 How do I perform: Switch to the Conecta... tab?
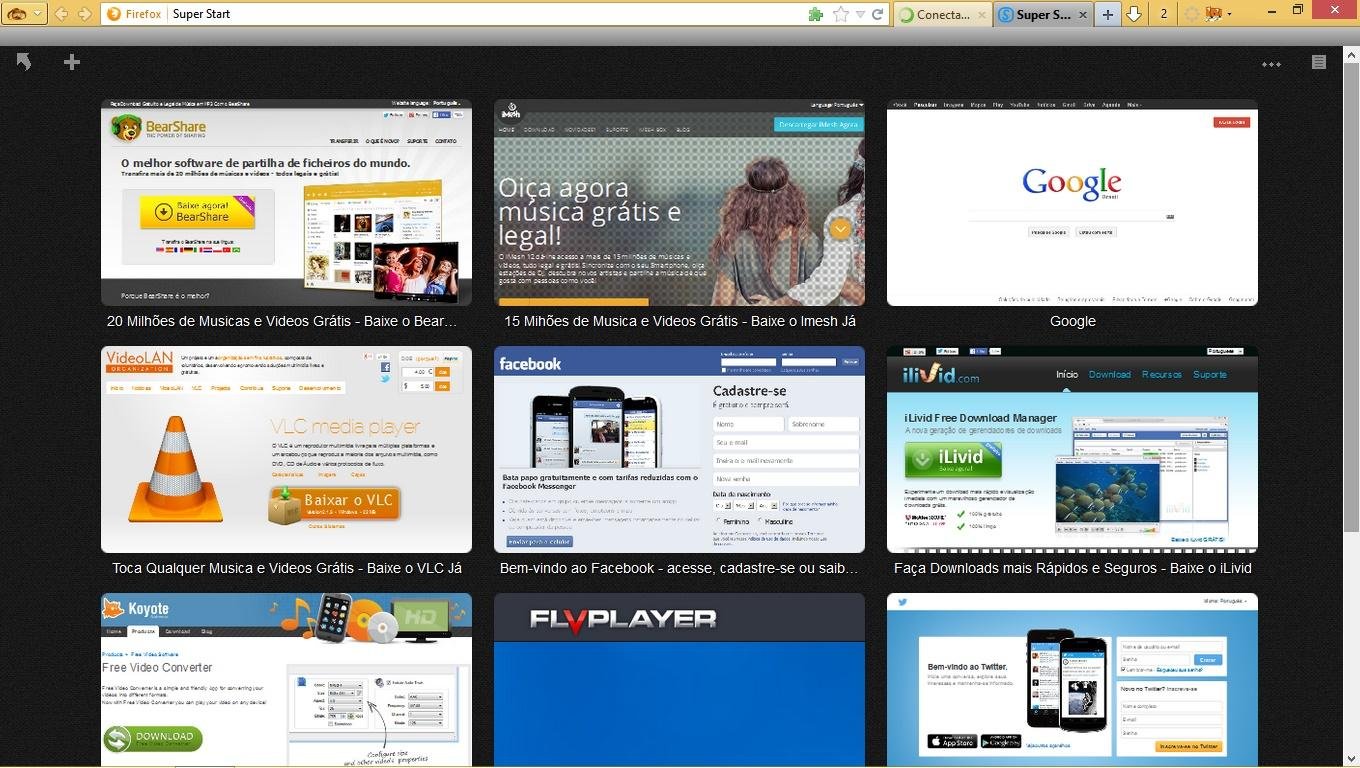coord(942,14)
